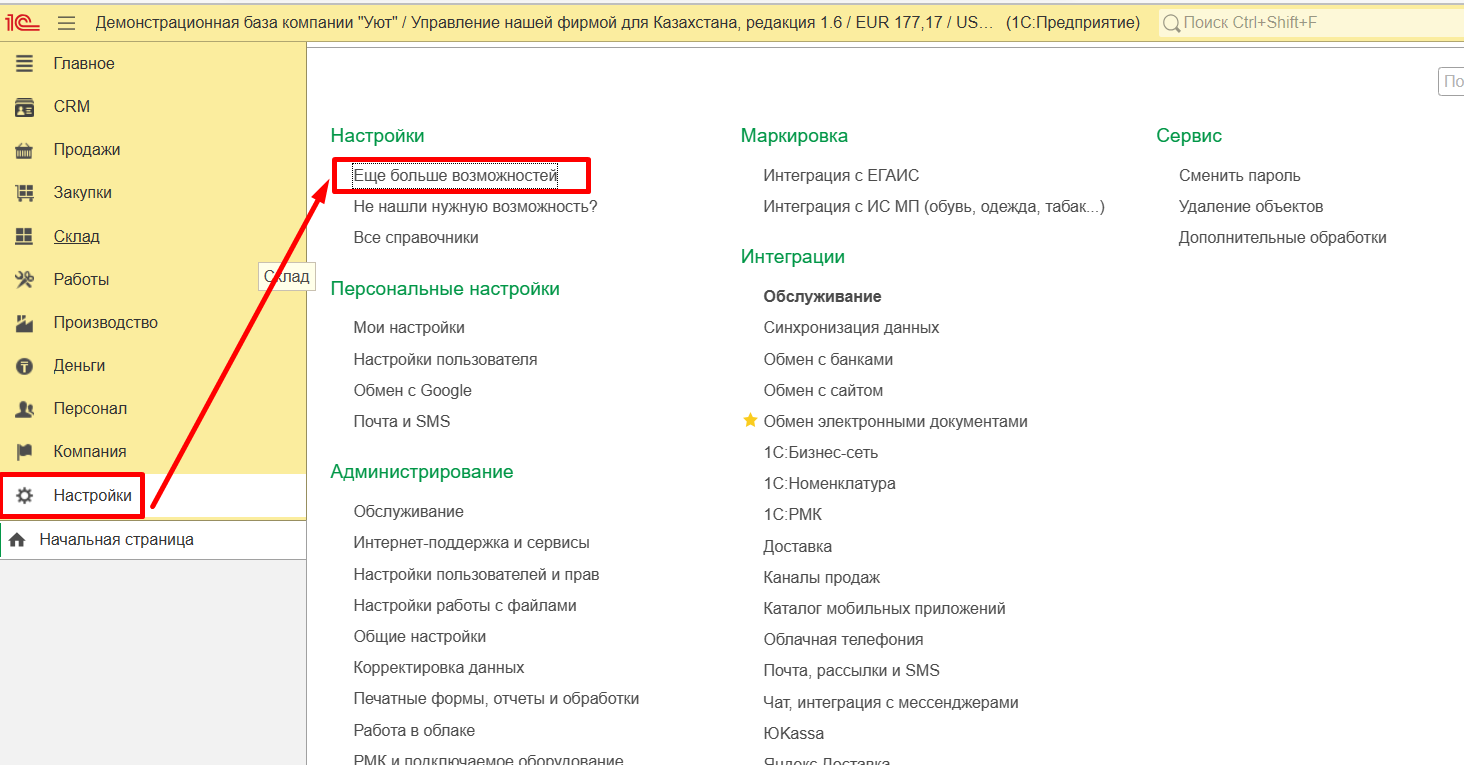
Task: Open Чат, интеграция с мессенджерами
Action: (890, 703)
